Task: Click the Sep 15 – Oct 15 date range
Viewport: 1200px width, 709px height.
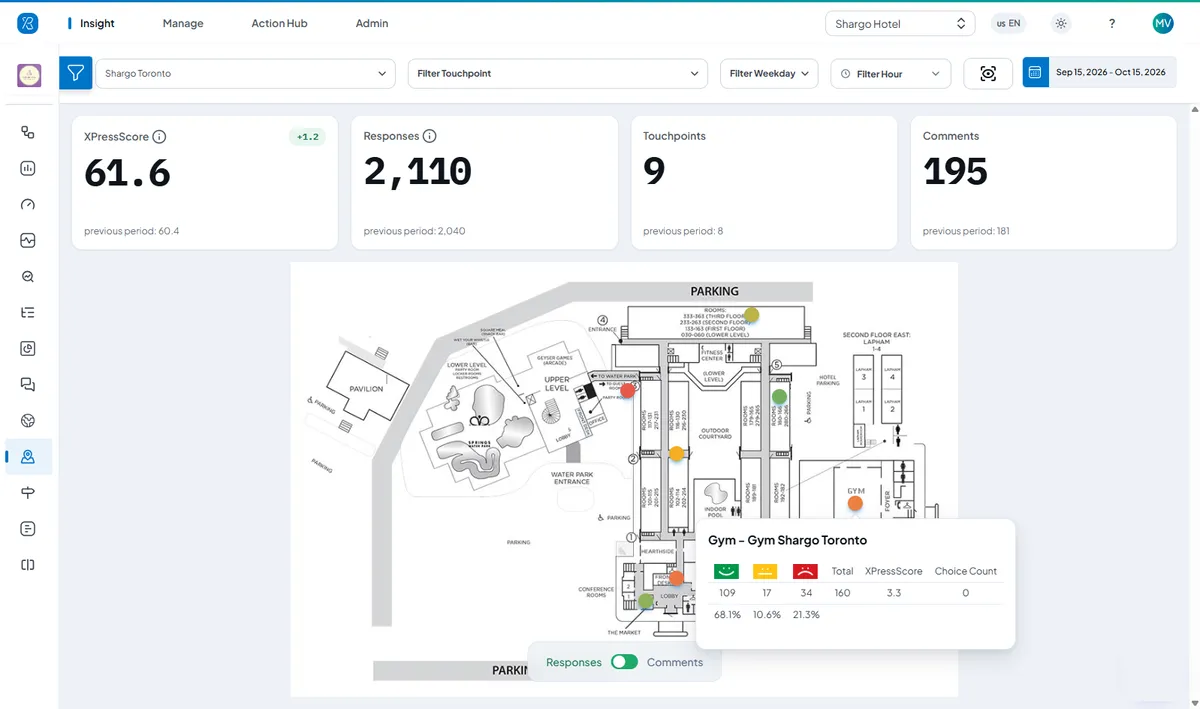Action: (x=1111, y=73)
